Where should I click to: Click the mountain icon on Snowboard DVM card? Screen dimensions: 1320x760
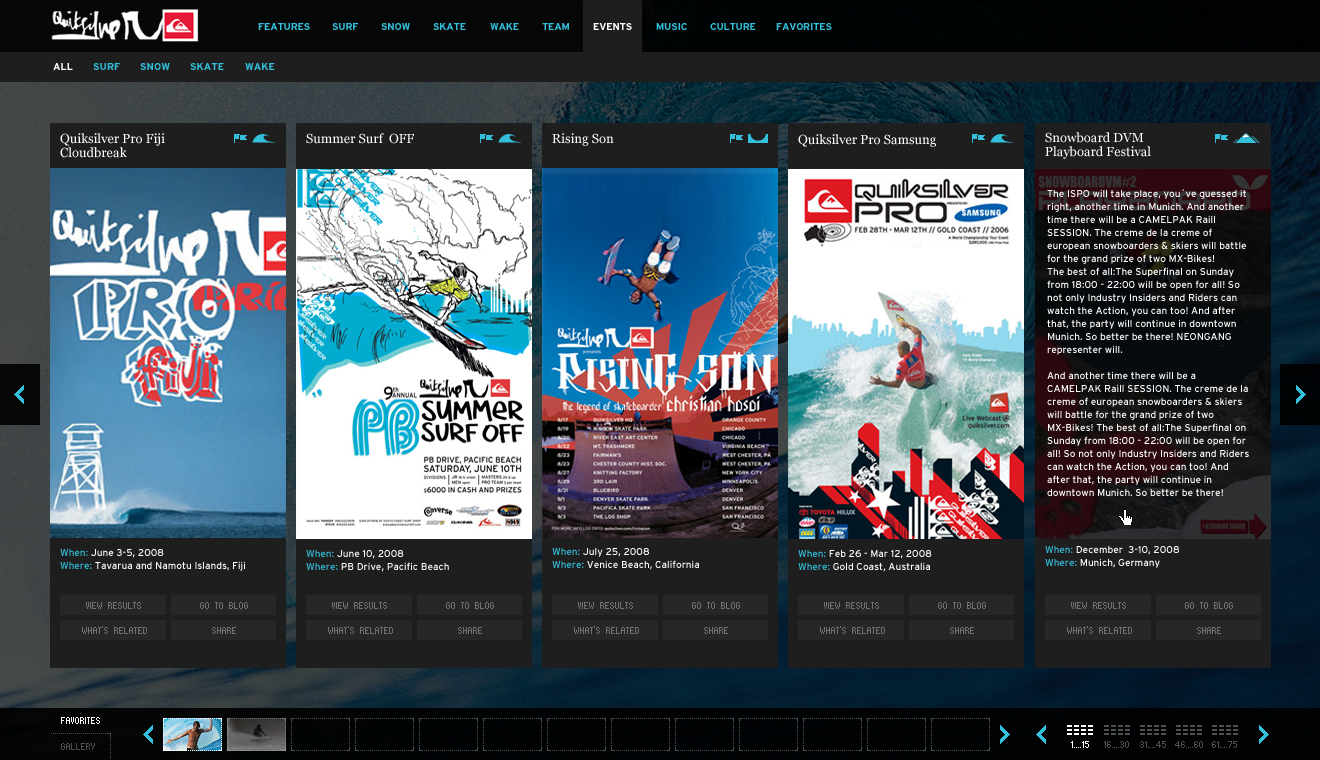click(1246, 139)
